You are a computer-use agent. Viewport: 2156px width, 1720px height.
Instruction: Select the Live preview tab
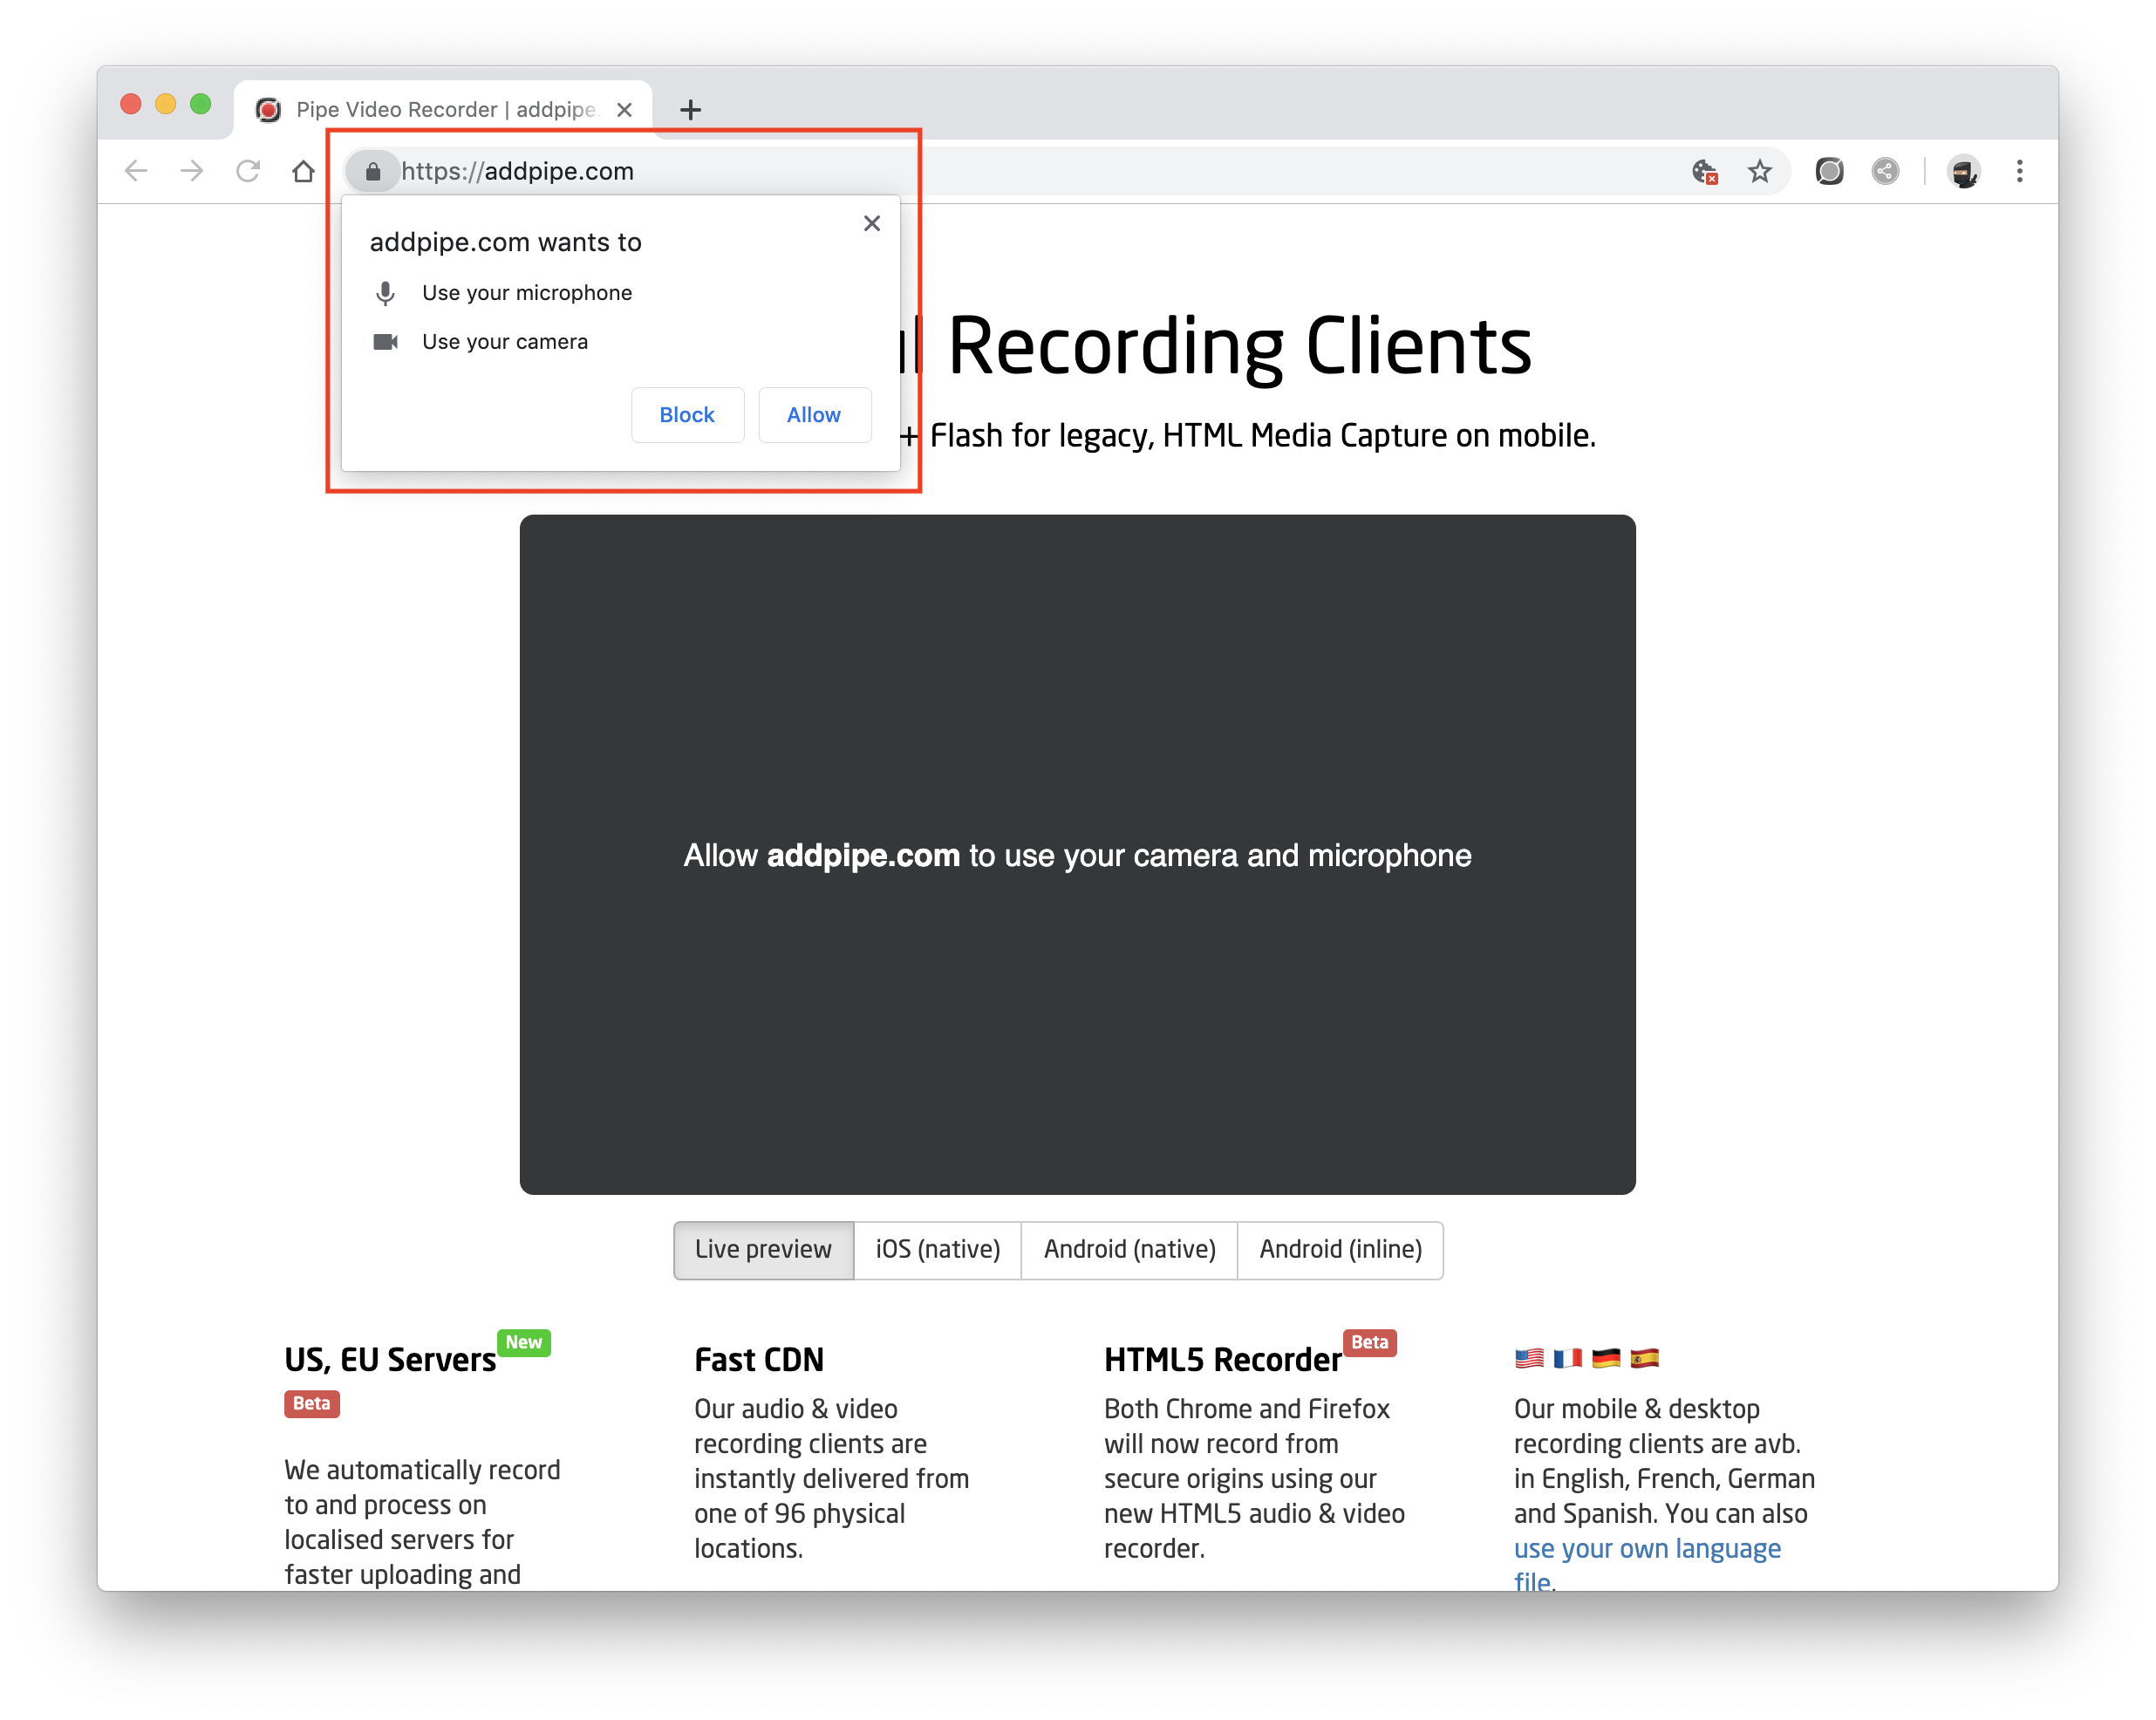click(763, 1250)
